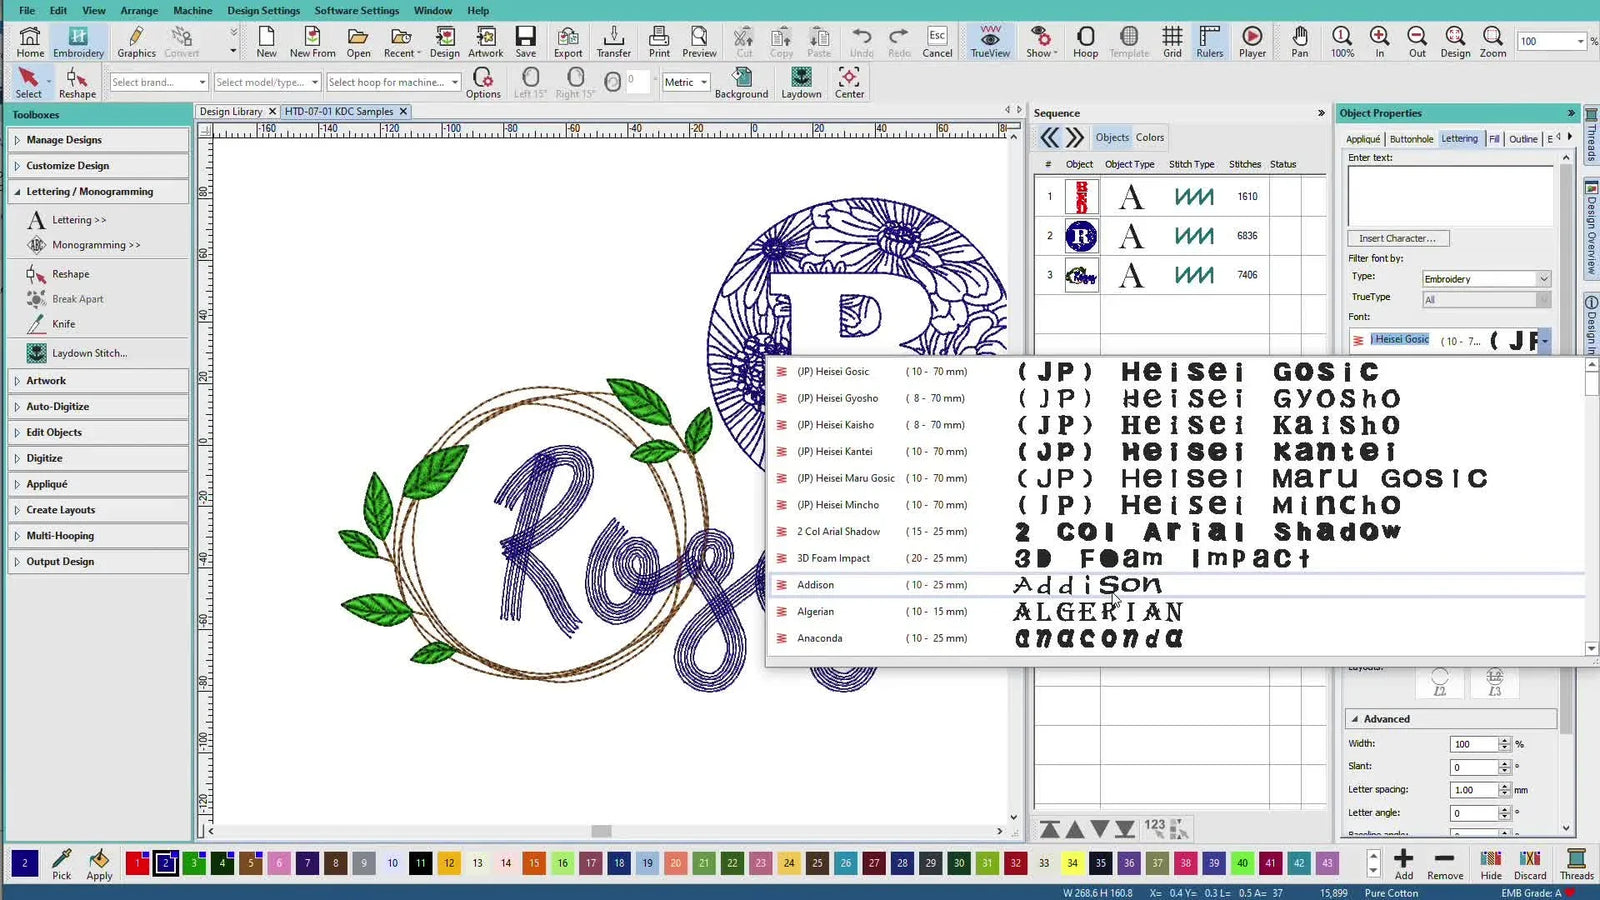Click the Select tool arrow

[28, 82]
